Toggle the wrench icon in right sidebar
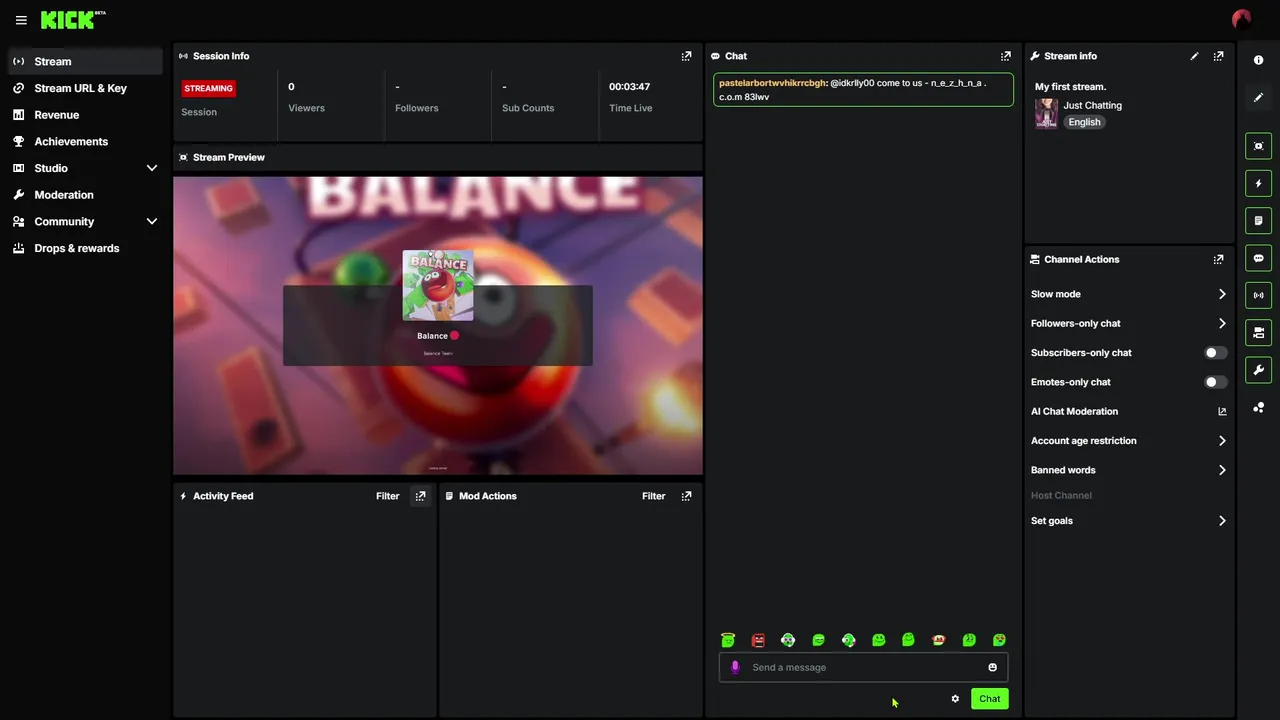 point(1258,370)
